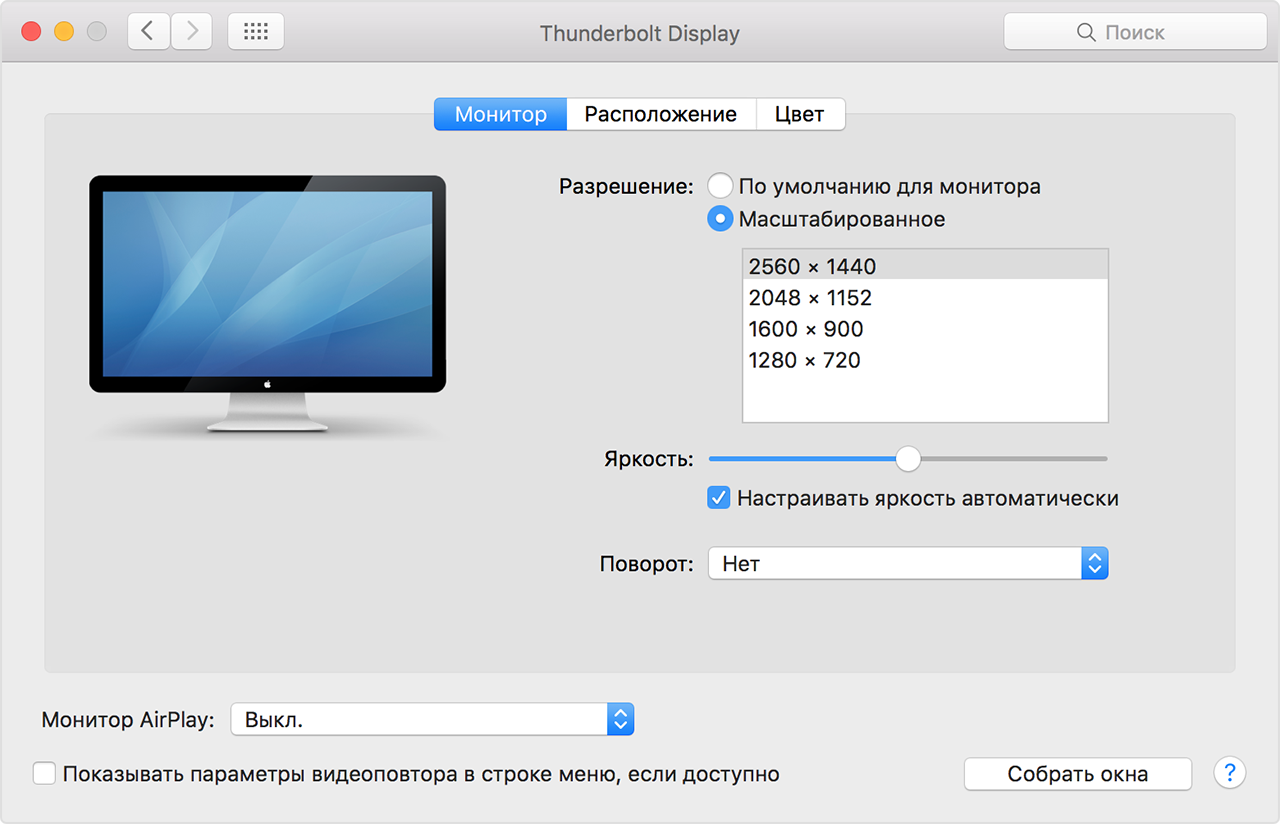
Task: Show all preferences with grid icon
Action: 256,32
